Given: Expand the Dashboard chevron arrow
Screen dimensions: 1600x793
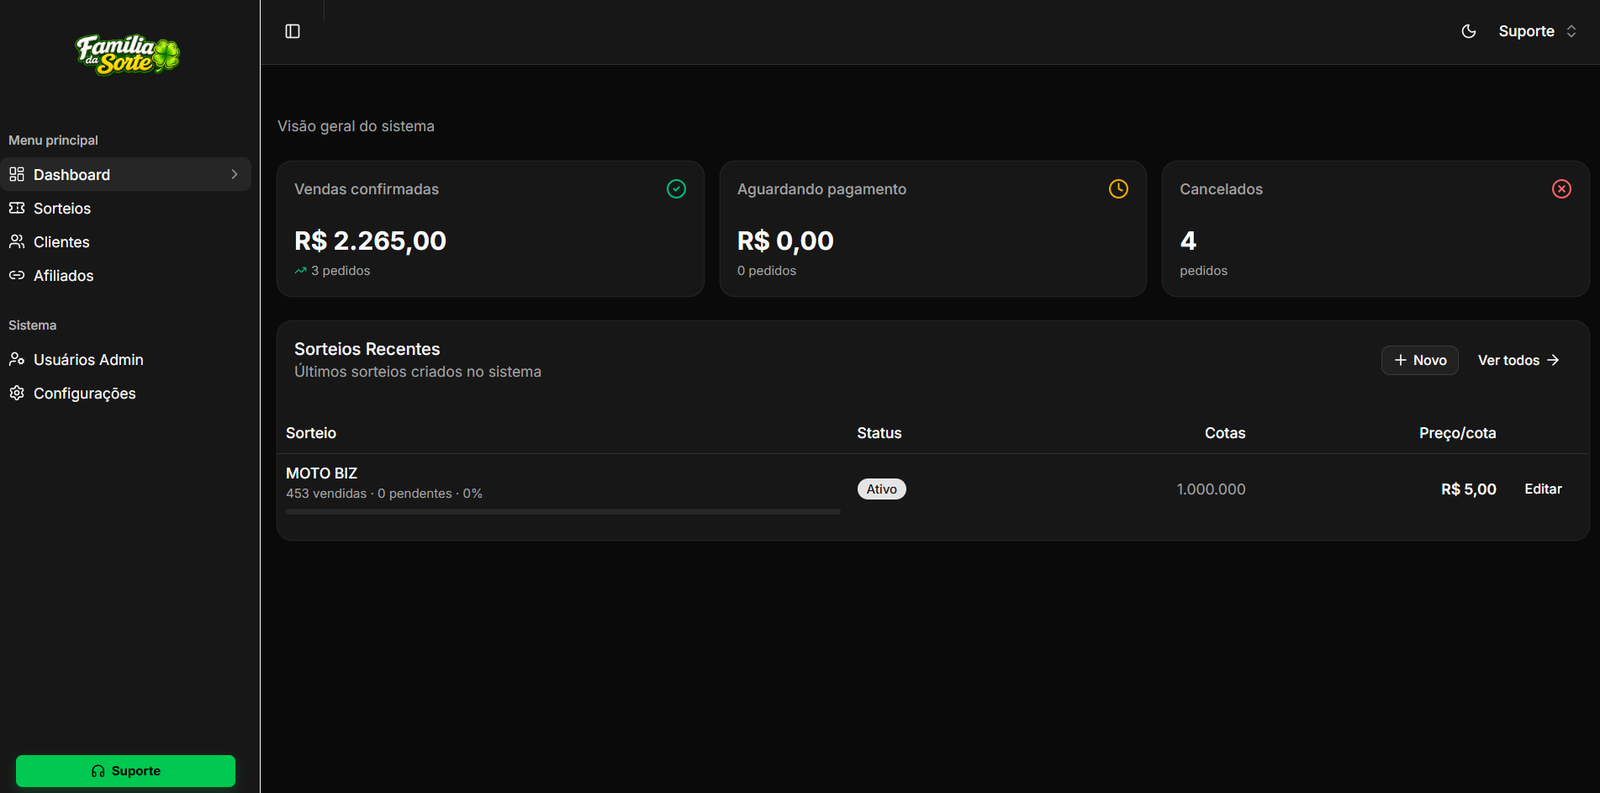Looking at the screenshot, I should [235, 174].
